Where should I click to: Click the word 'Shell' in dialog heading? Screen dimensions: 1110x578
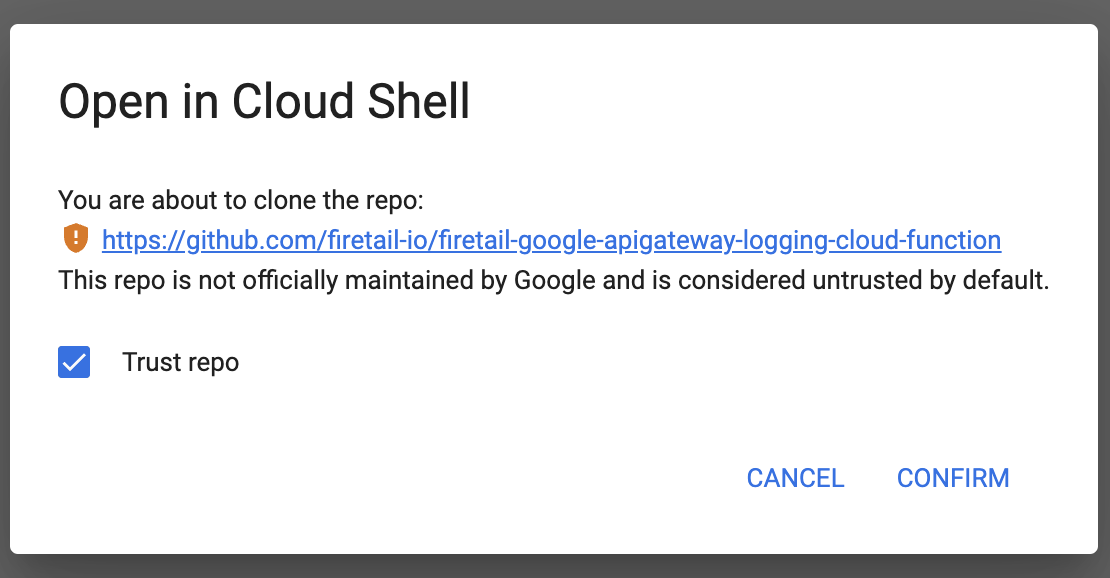[x=418, y=102]
